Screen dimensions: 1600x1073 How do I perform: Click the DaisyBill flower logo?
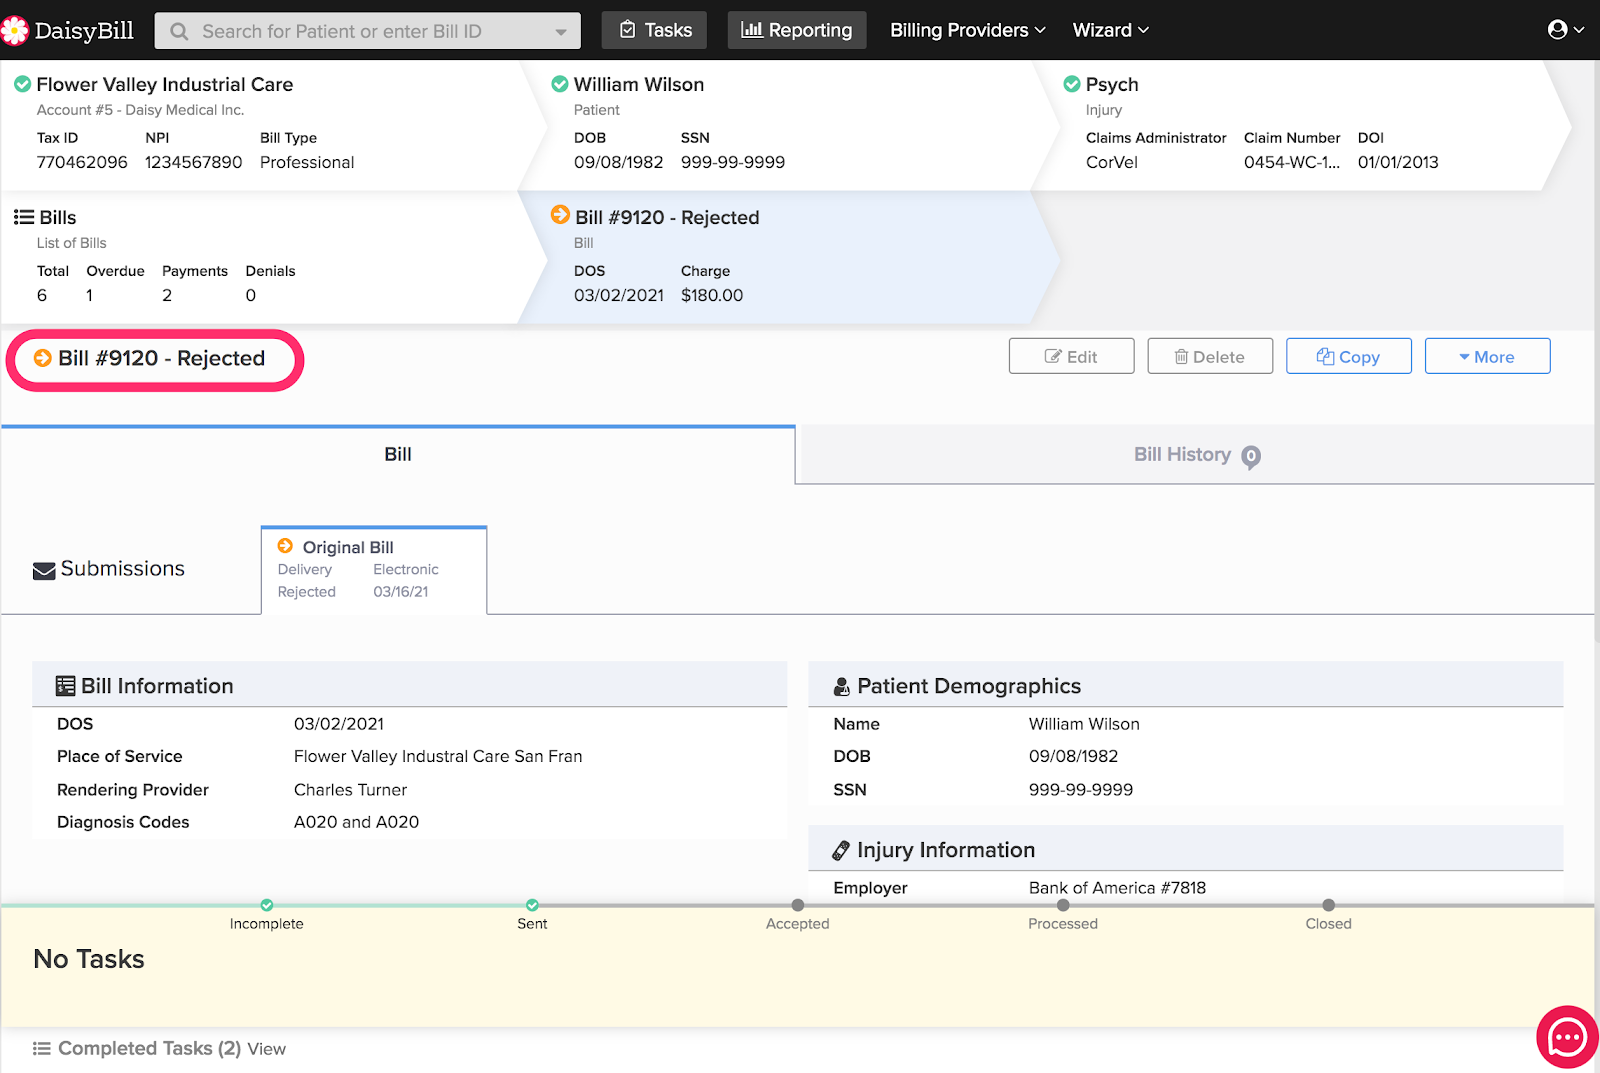[15, 30]
